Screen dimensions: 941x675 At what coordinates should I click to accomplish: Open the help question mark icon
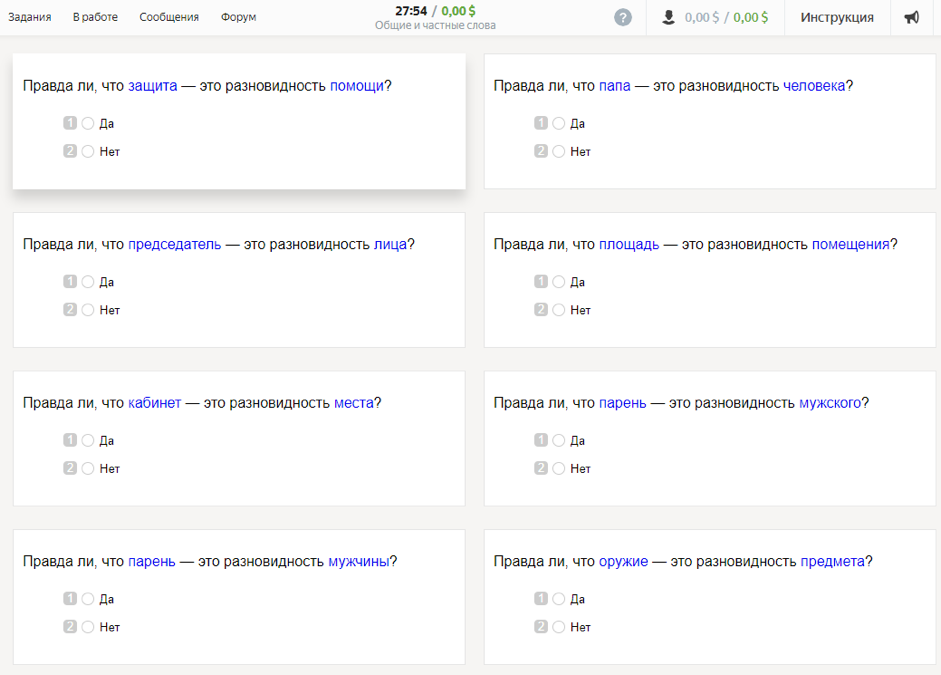(x=623, y=17)
